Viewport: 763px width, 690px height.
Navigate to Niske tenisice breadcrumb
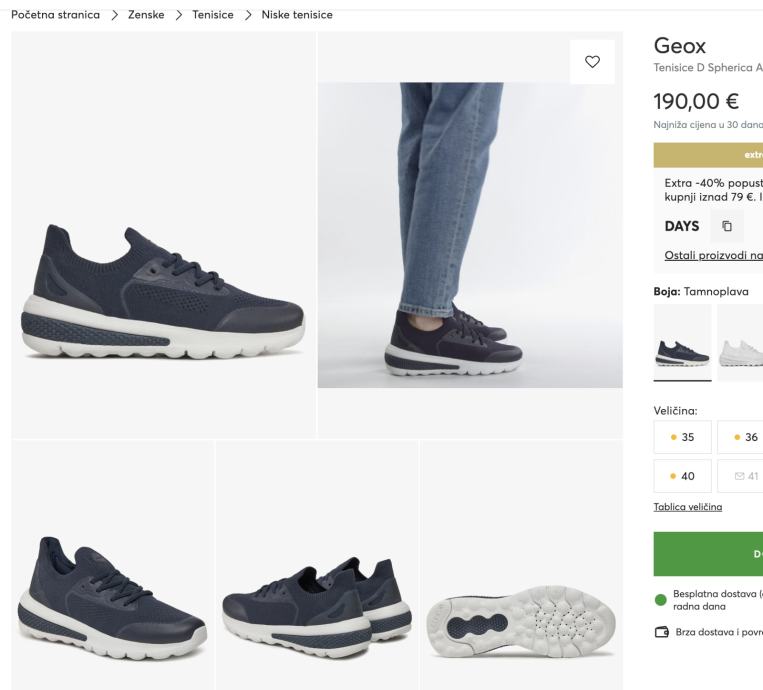click(297, 15)
